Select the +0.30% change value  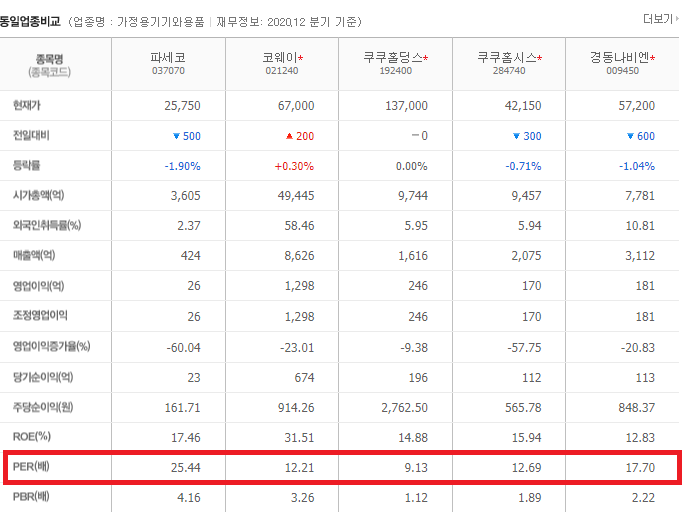point(294,166)
